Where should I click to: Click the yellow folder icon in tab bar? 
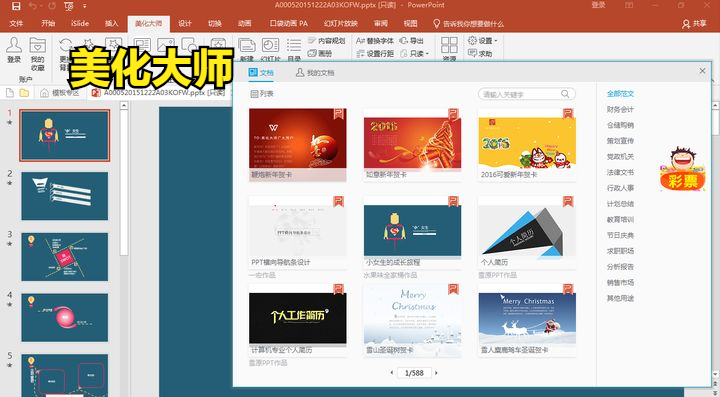24,93
